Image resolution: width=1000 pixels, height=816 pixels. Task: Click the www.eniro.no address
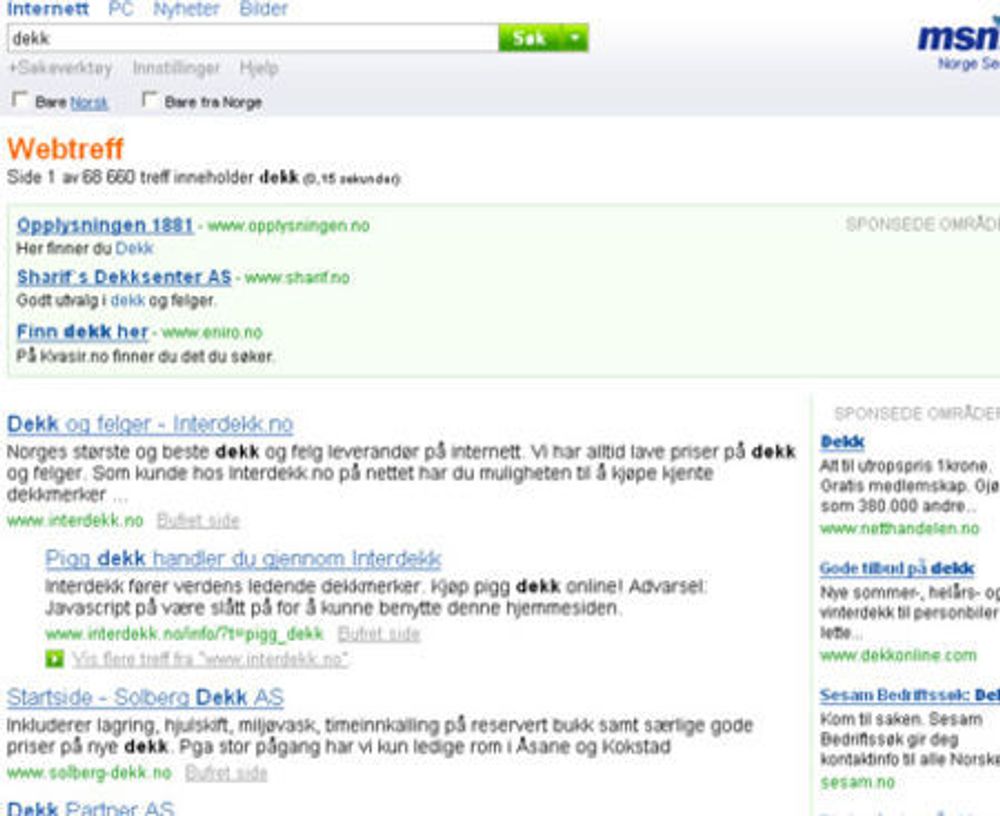(x=212, y=332)
